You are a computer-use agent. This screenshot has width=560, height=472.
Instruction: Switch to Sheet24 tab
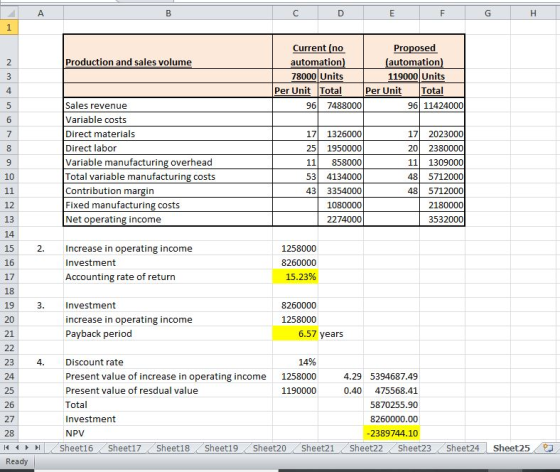[462, 448]
